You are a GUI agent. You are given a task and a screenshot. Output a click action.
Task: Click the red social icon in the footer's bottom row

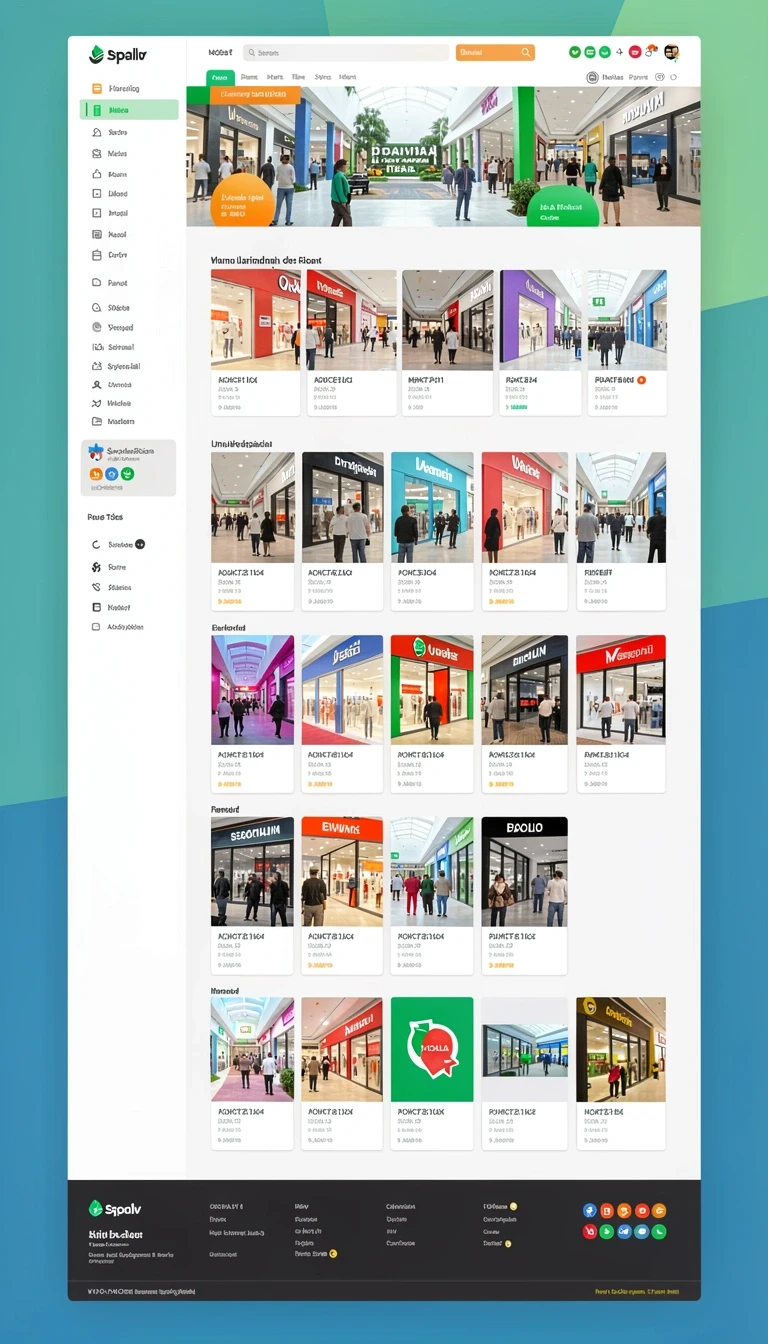[x=590, y=1232]
